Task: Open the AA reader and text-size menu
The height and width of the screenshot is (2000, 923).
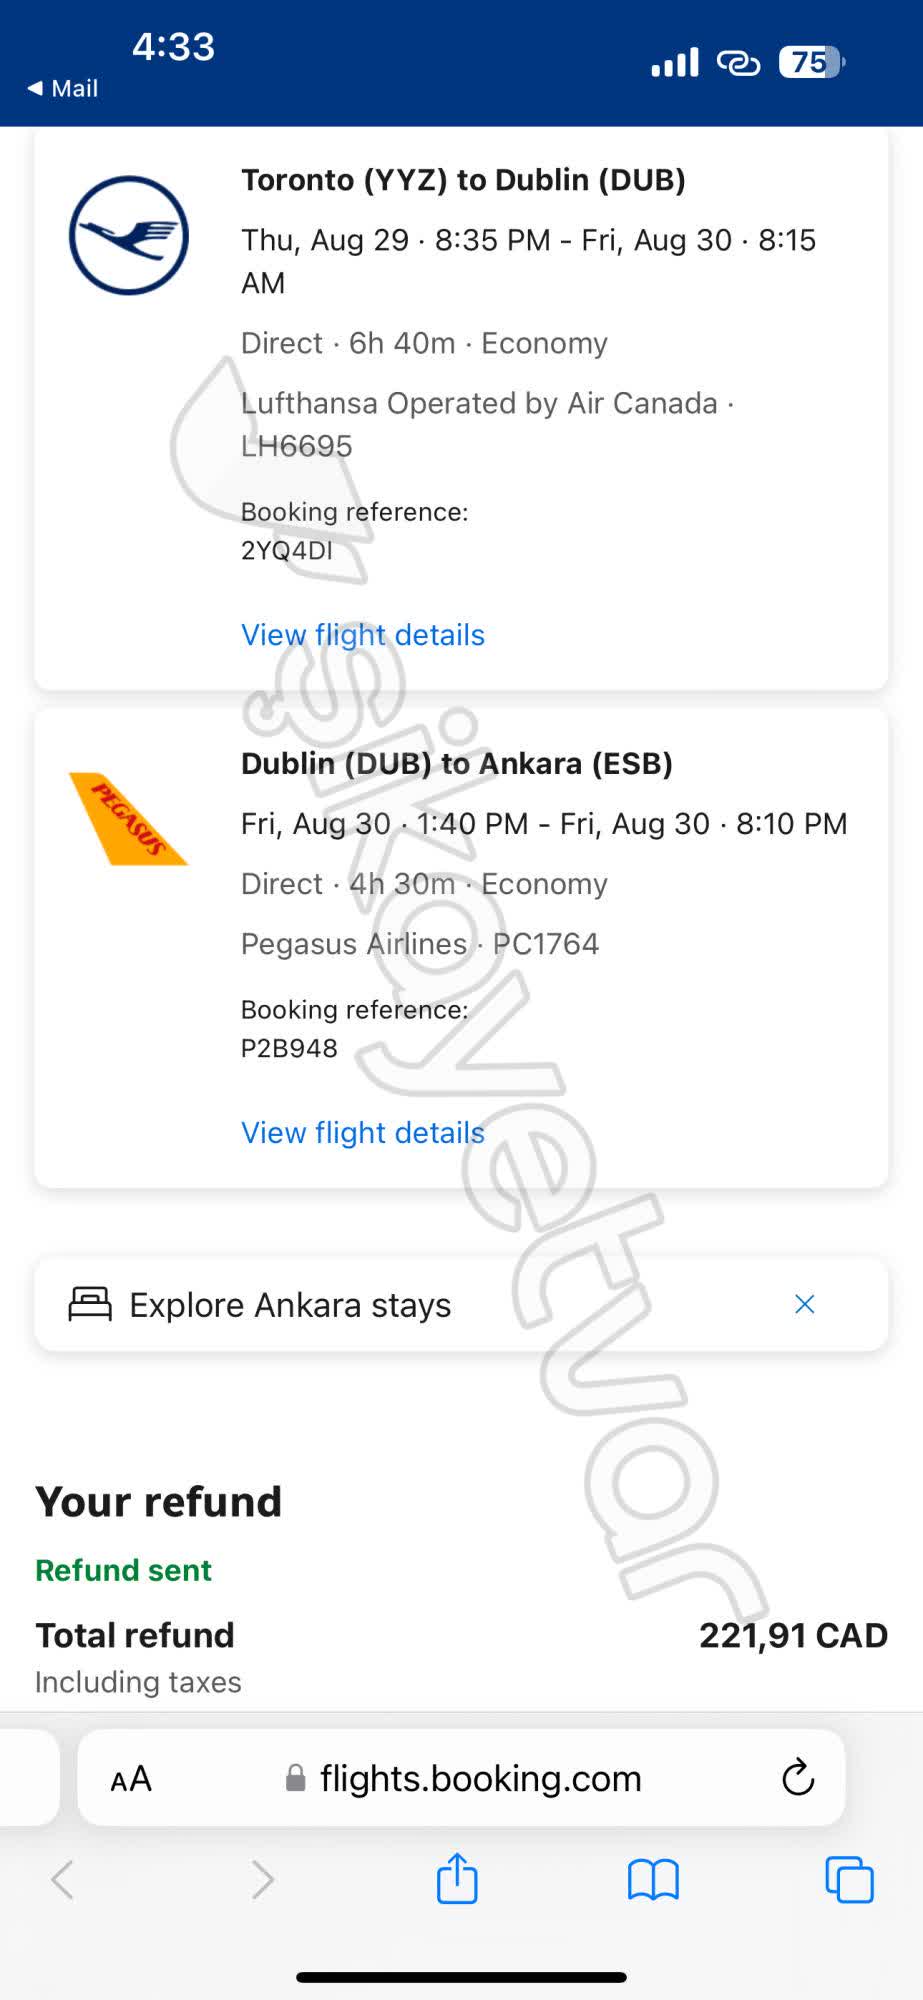Action: [131, 1779]
